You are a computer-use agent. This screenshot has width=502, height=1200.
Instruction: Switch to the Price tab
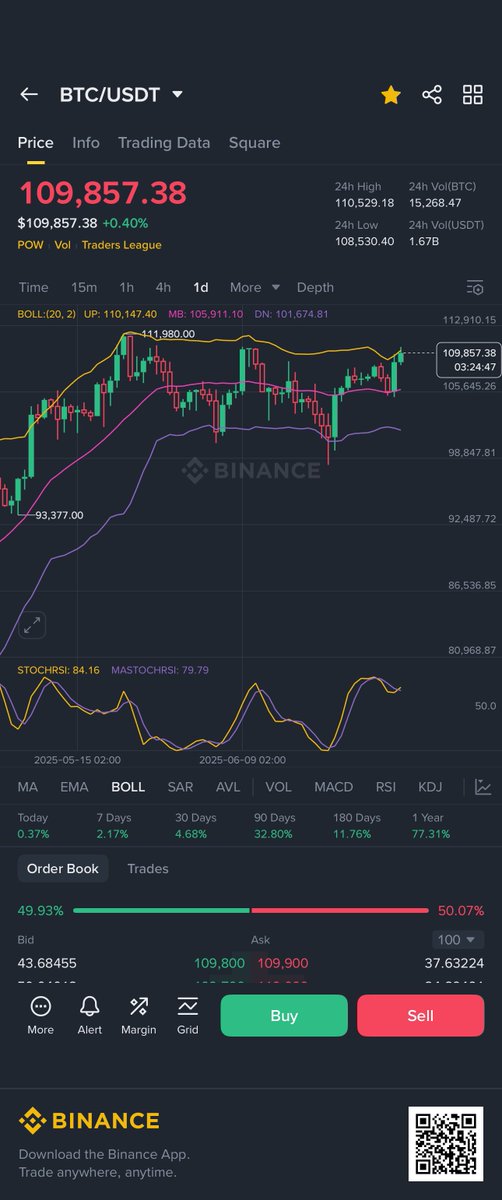[36, 143]
